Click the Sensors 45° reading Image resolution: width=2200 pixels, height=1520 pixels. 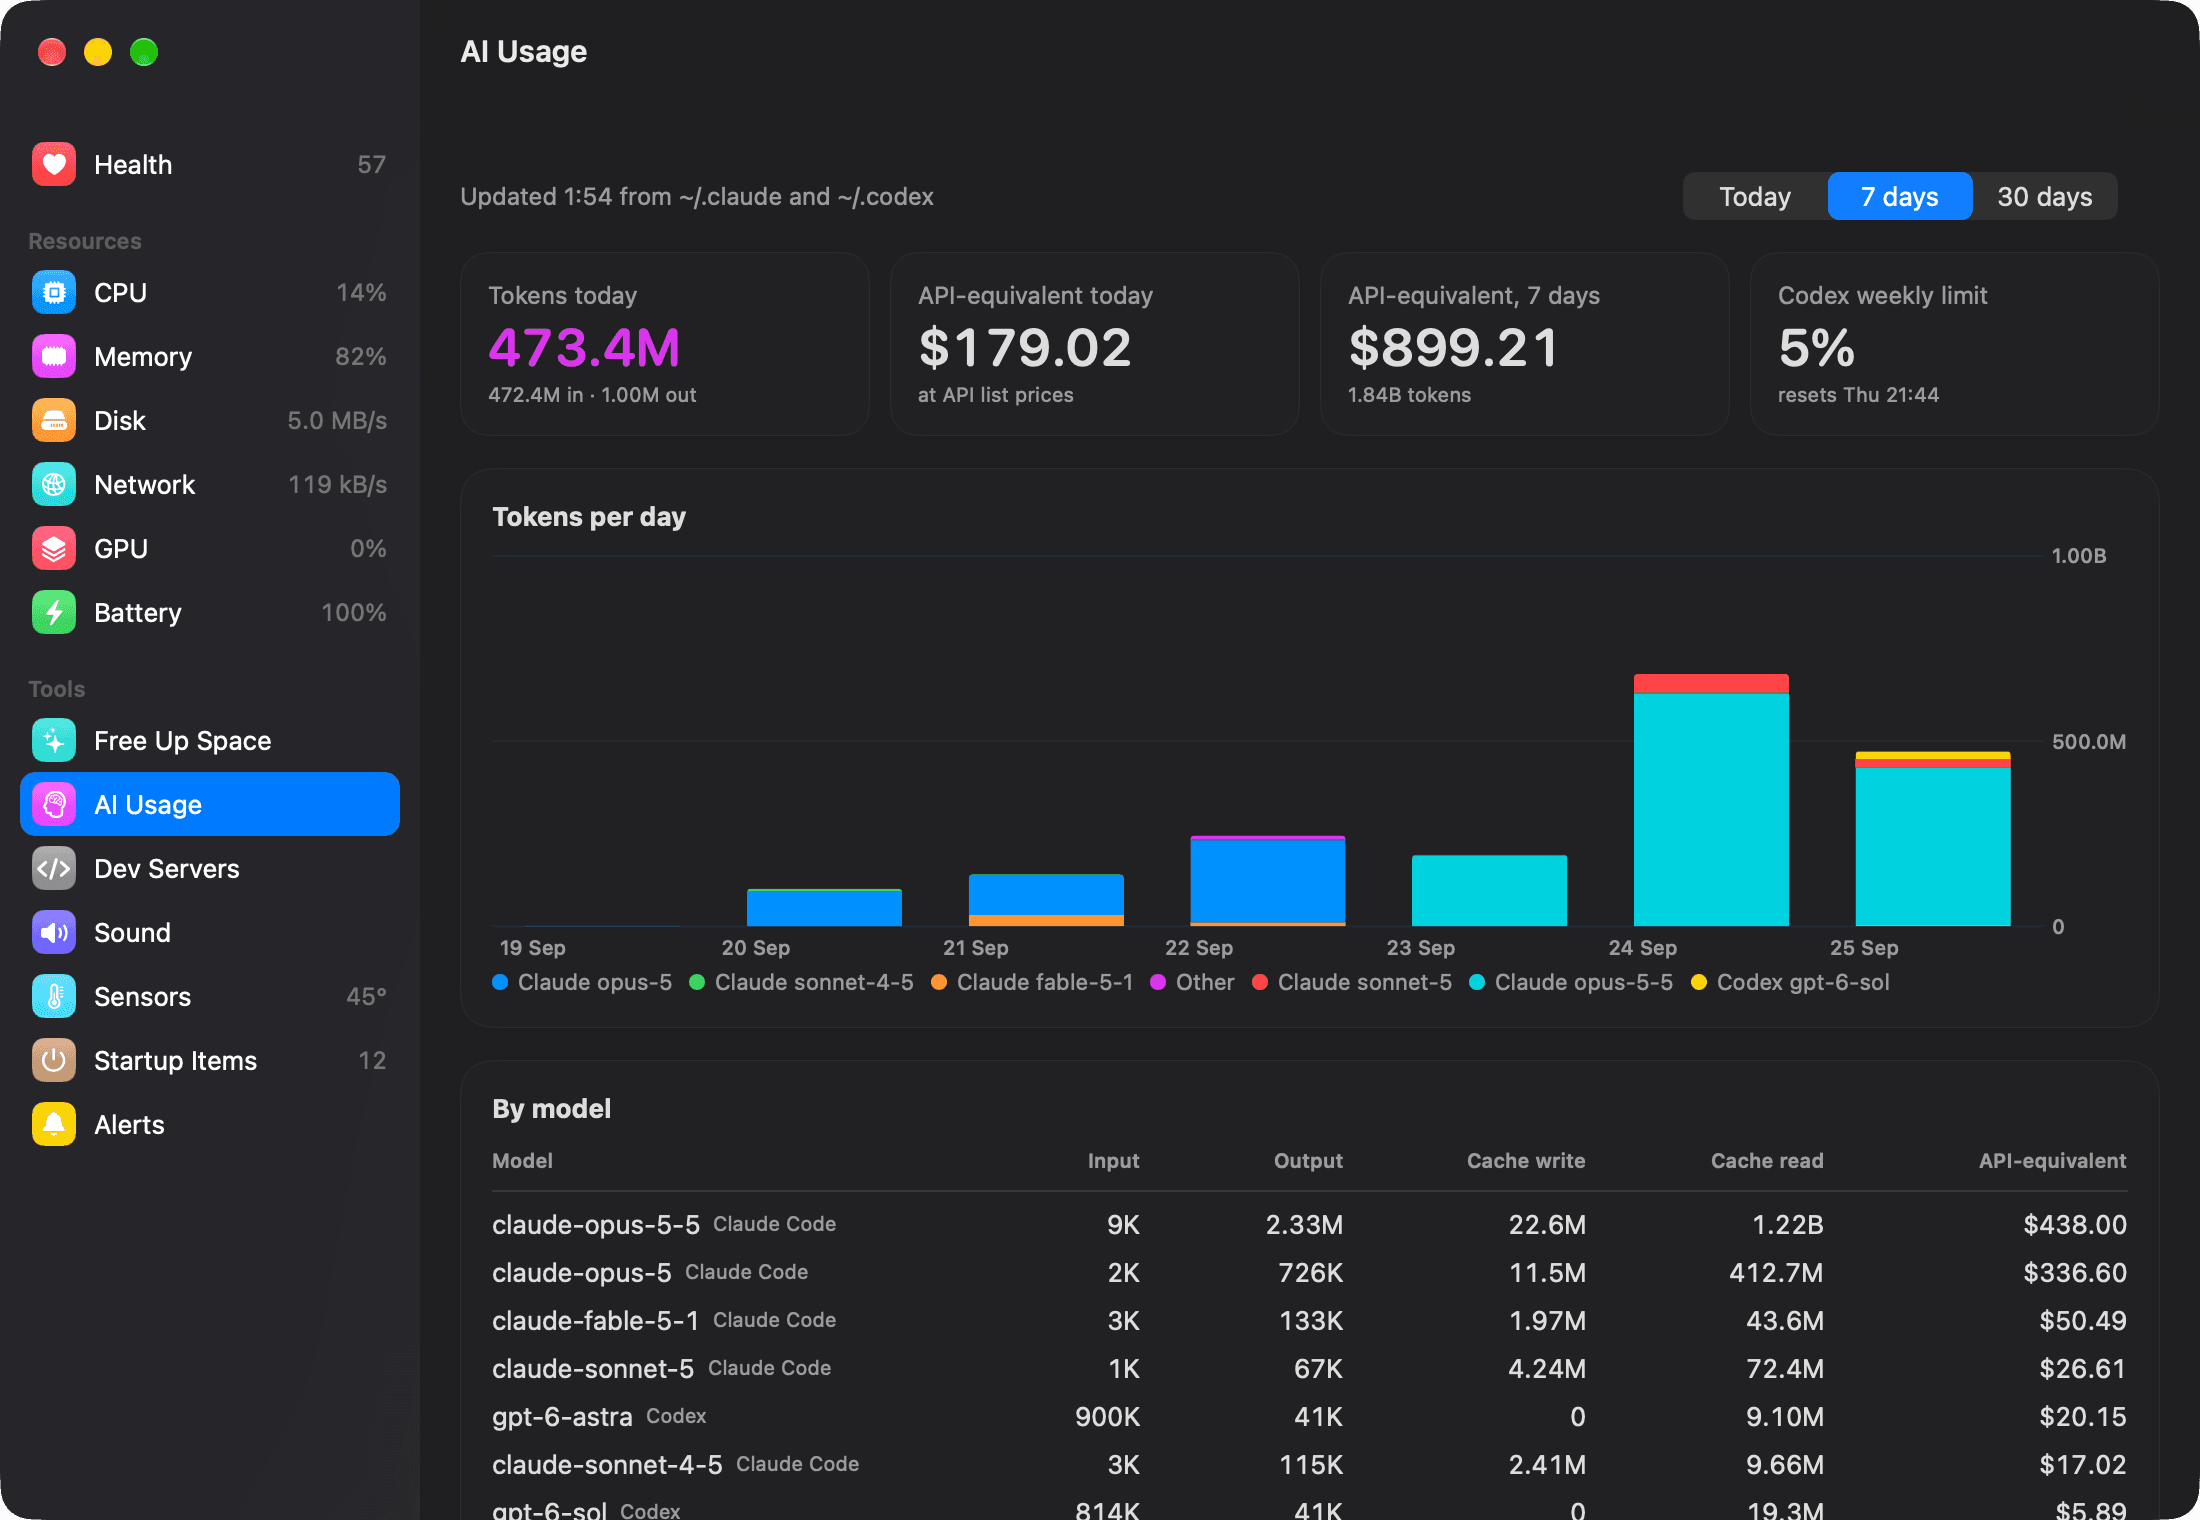pos(366,996)
